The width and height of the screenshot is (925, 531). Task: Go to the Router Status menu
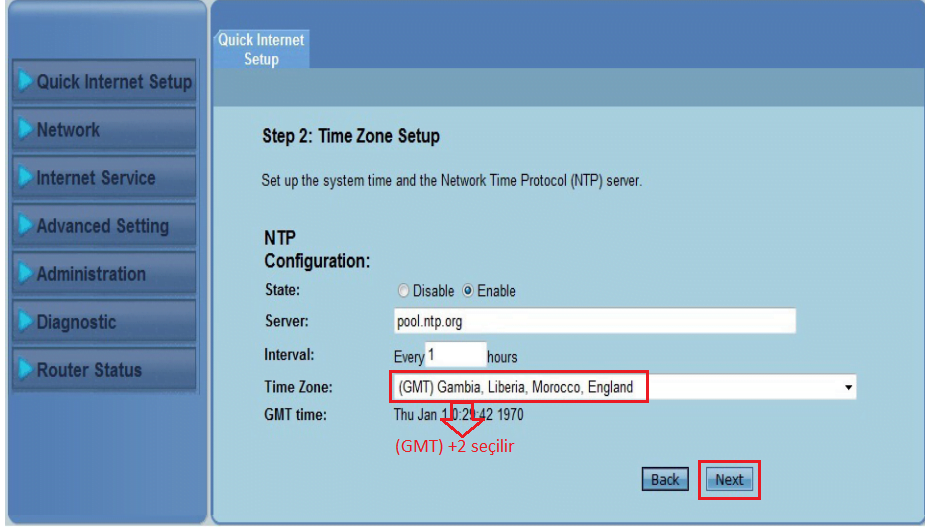tap(104, 370)
